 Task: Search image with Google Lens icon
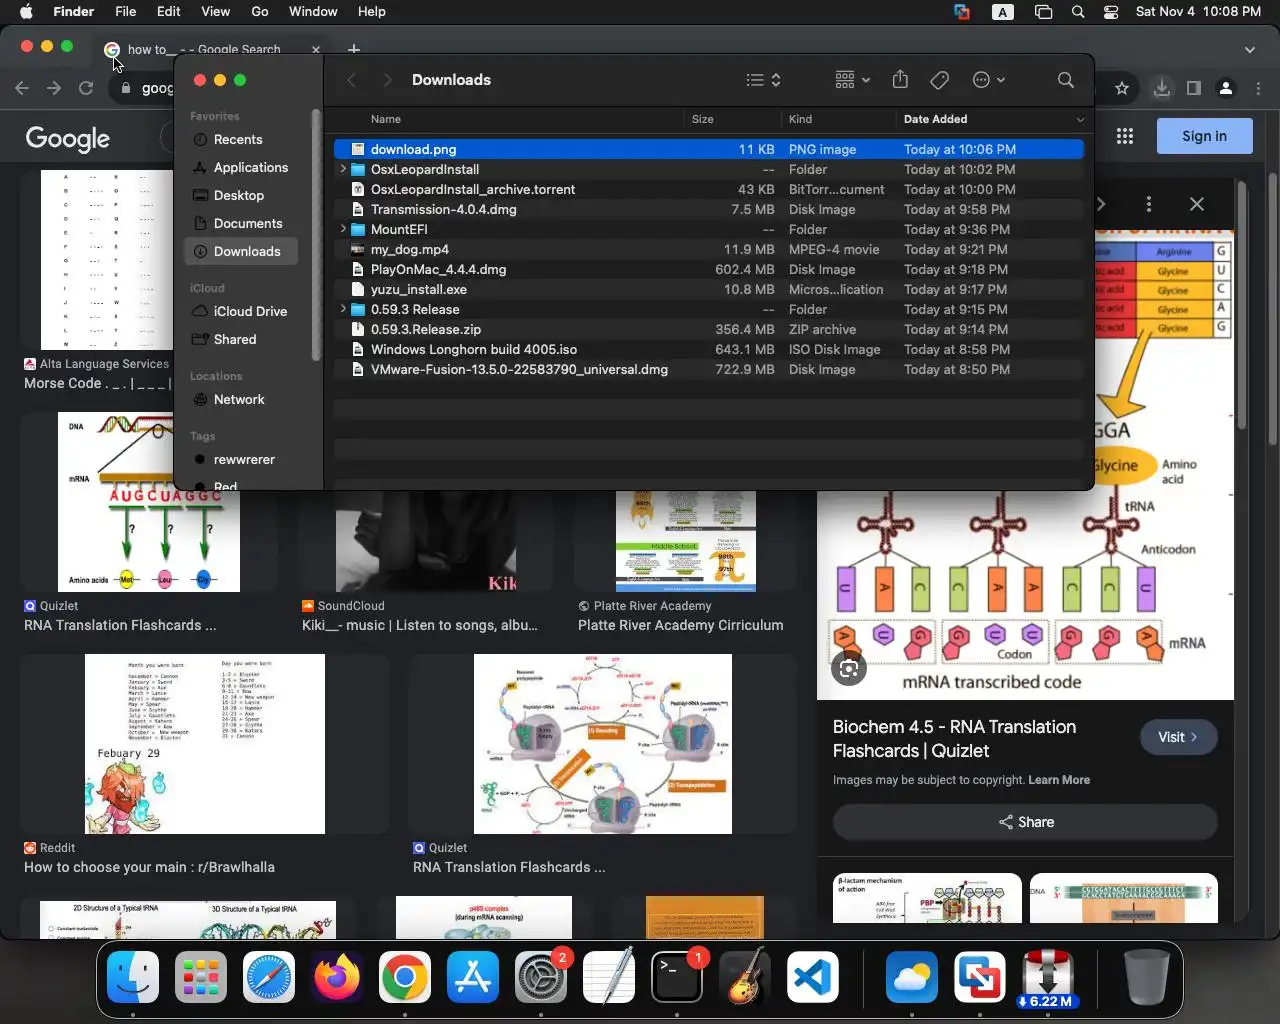(849, 669)
